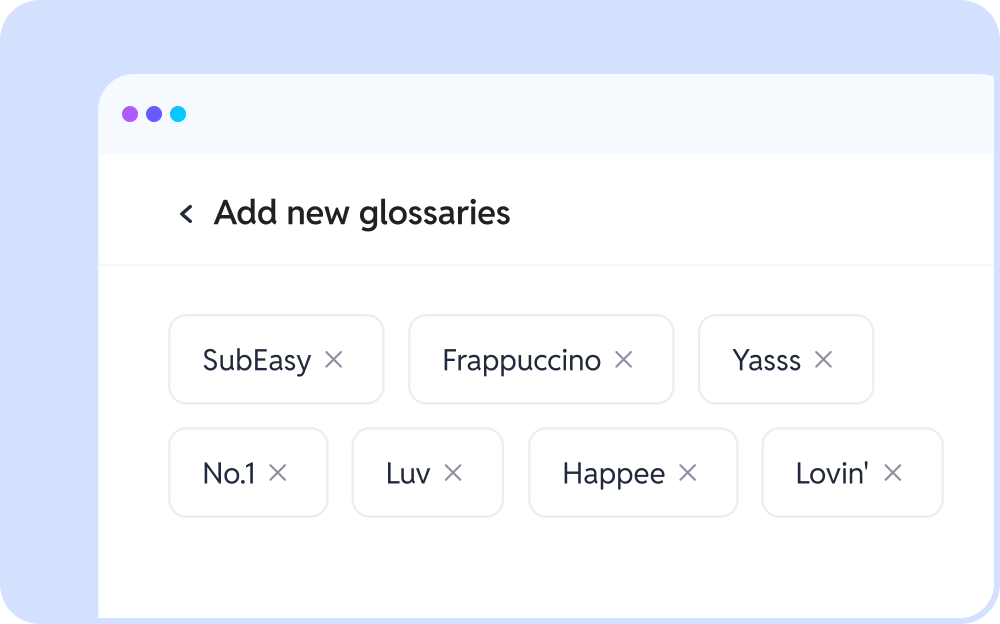
Task: Click the purple window dot
Action: coord(130,114)
